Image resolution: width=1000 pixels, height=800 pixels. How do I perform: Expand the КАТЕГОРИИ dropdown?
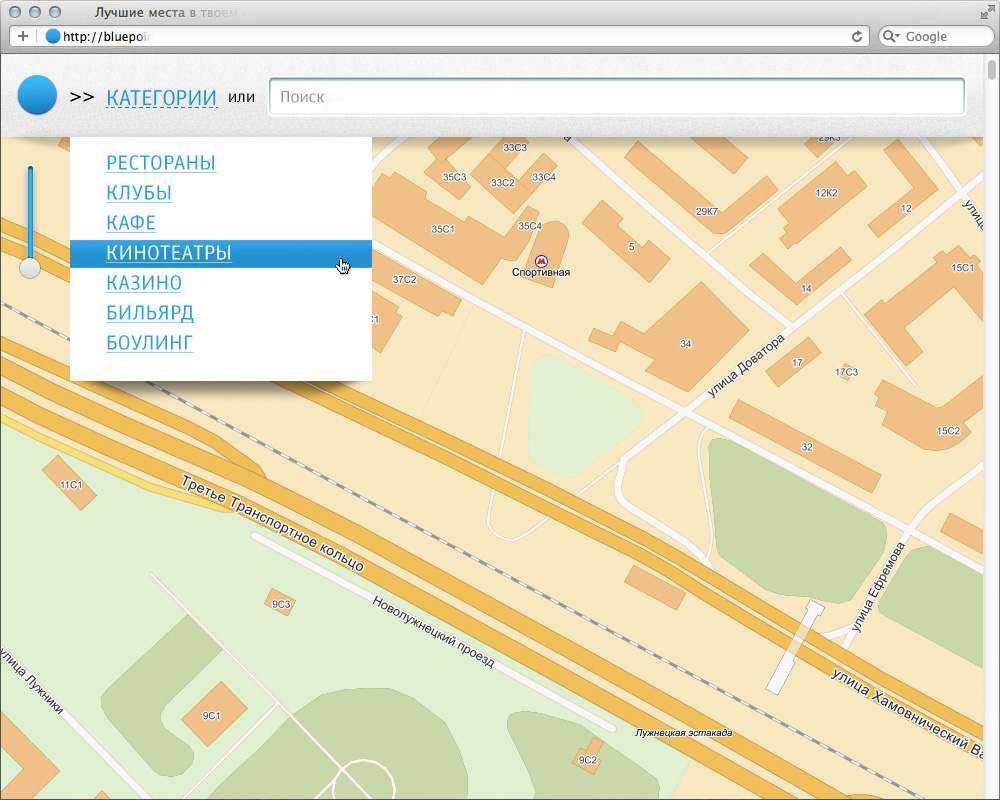point(161,97)
